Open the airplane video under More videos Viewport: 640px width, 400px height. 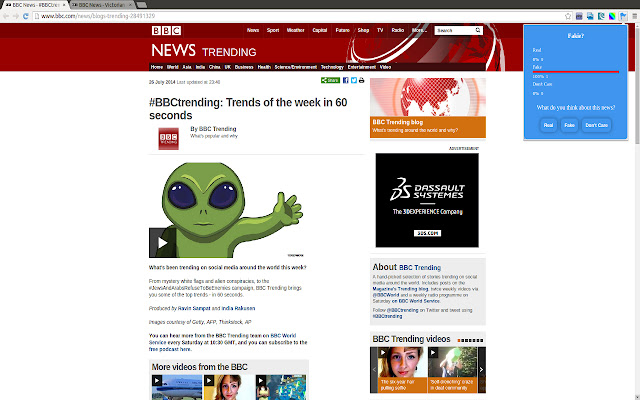(177, 387)
